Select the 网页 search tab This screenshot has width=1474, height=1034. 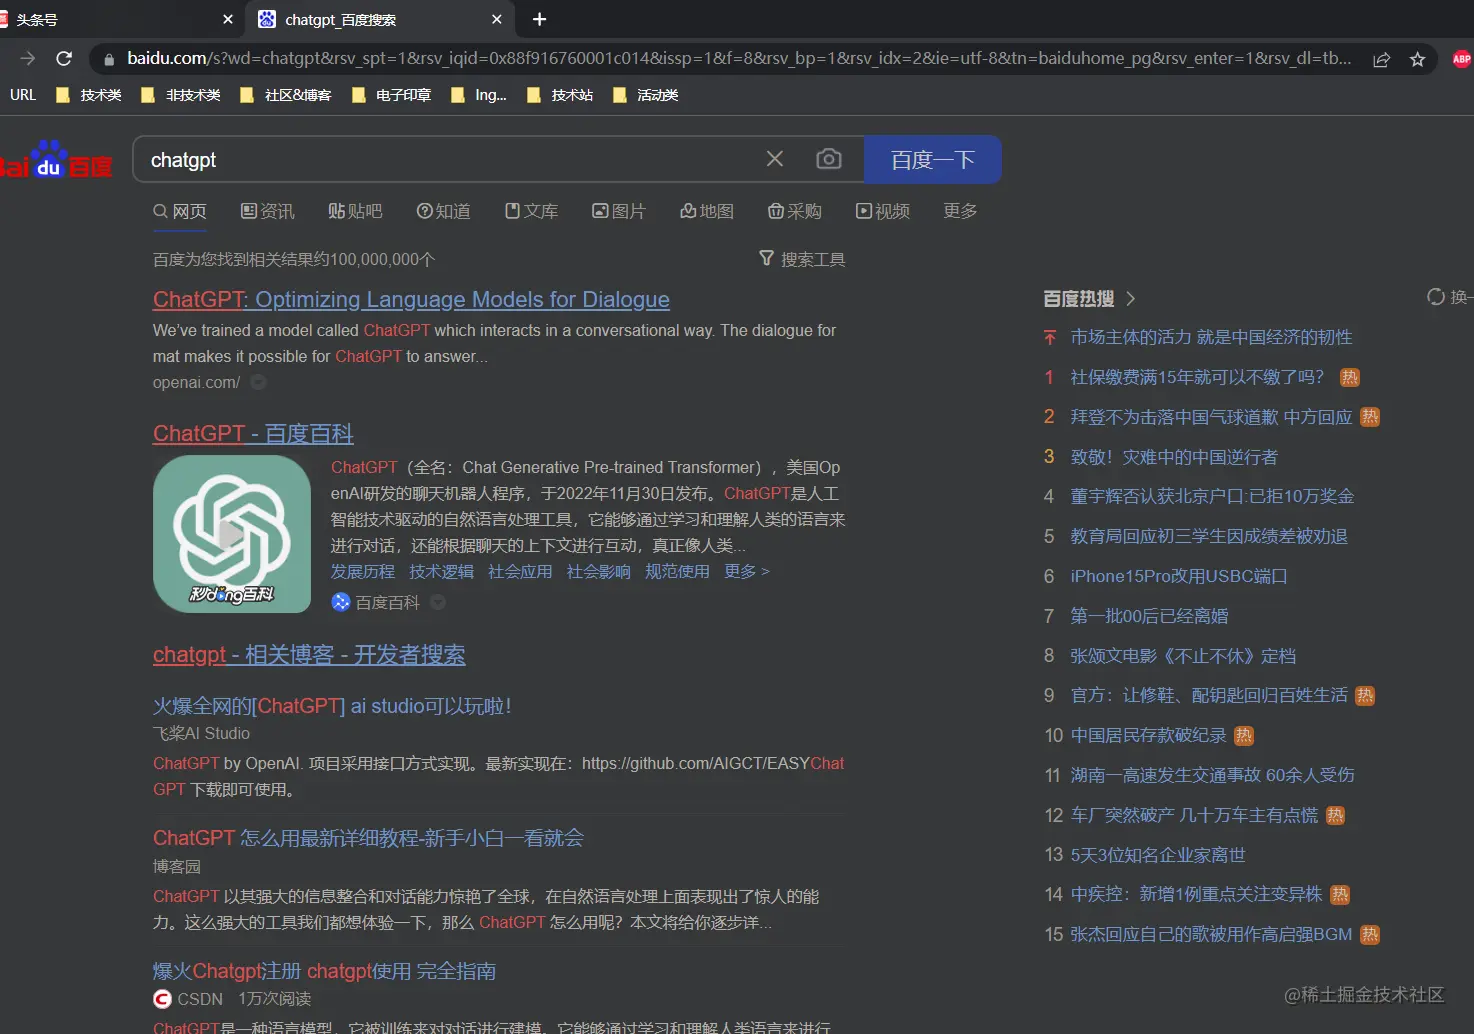click(180, 211)
